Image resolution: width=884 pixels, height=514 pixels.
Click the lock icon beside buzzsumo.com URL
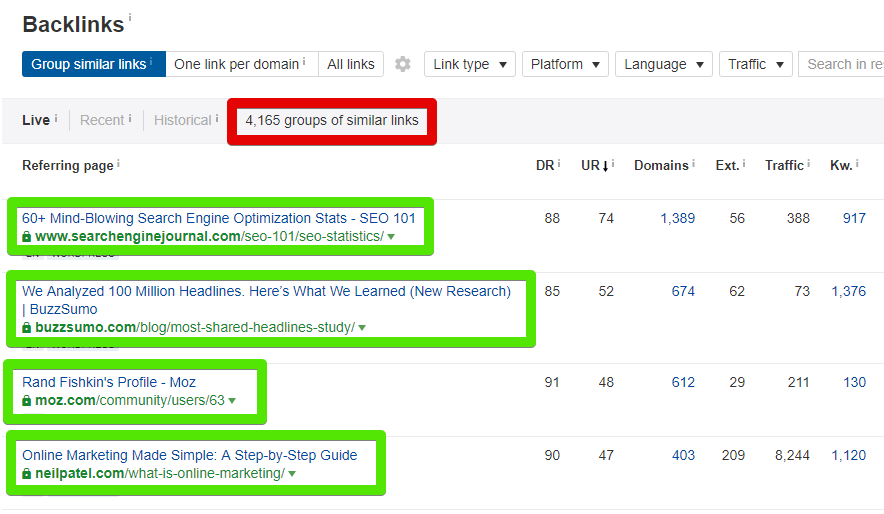click(x=26, y=327)
